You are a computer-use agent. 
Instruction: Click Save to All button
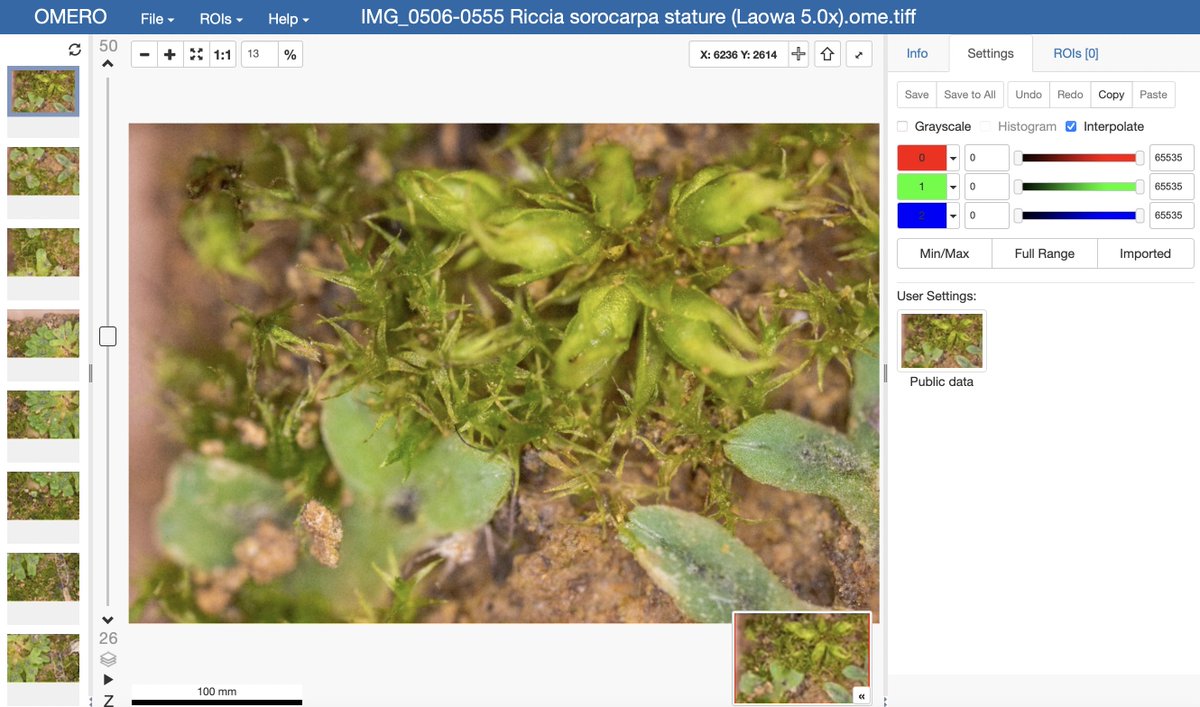[970, 94]
